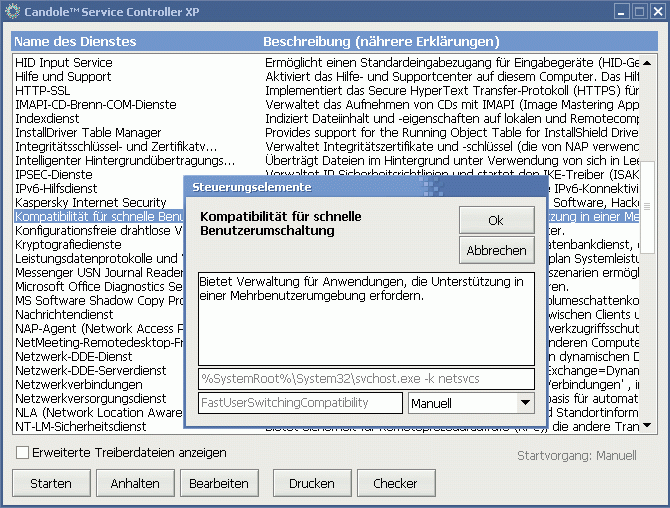The height and width of the screenshot is (508, 670).
Task: Click the Ok button in dialog
Action: (496, 220)
